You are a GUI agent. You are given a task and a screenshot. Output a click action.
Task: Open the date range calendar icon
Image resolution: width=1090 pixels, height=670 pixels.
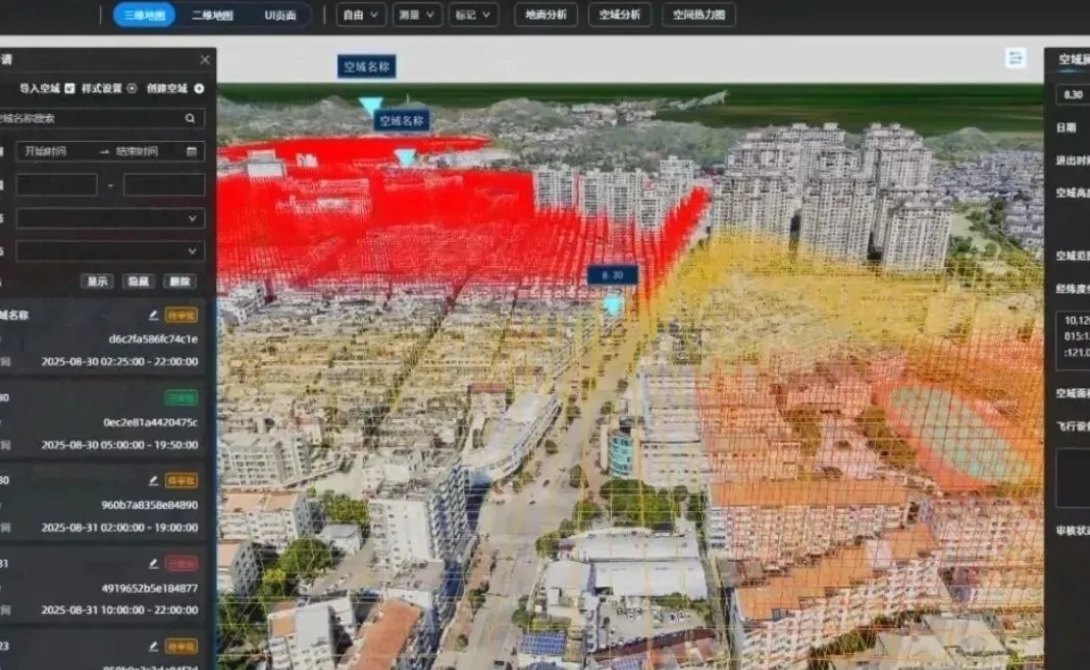191,151
